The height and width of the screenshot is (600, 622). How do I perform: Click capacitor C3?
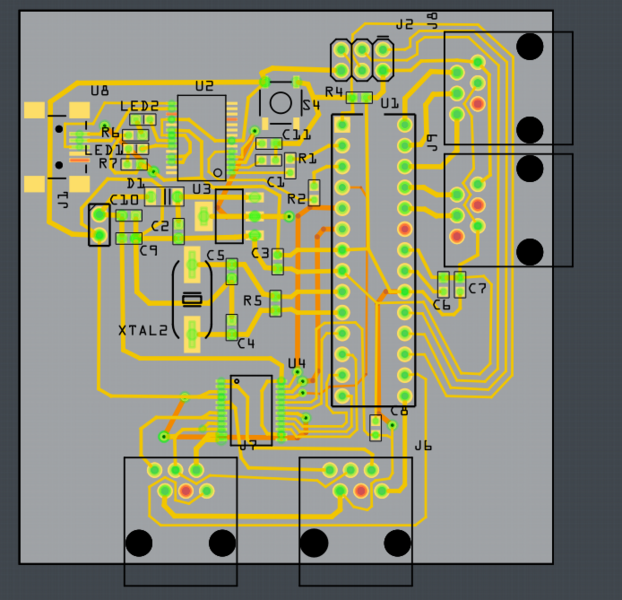click(x=277, y=262)
